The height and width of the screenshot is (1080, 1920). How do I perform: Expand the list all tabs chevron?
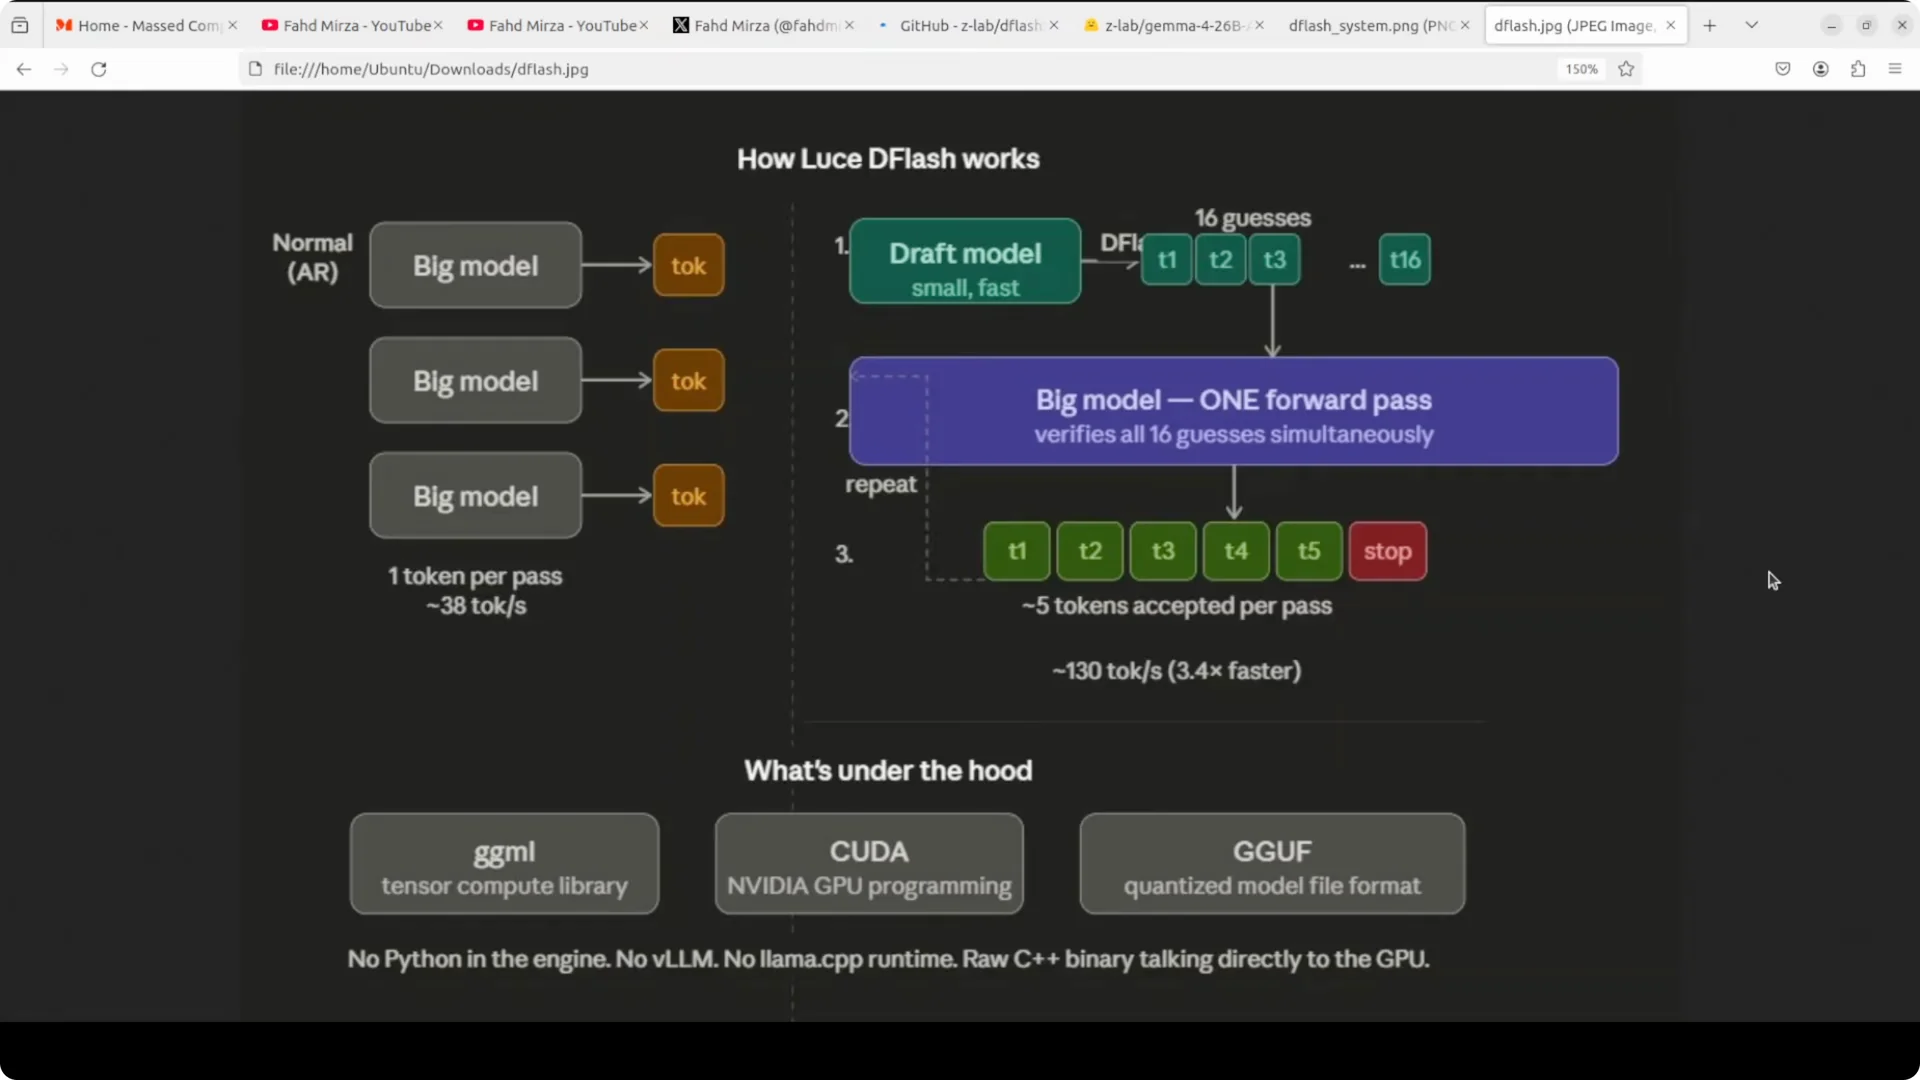coord(1752,25)
